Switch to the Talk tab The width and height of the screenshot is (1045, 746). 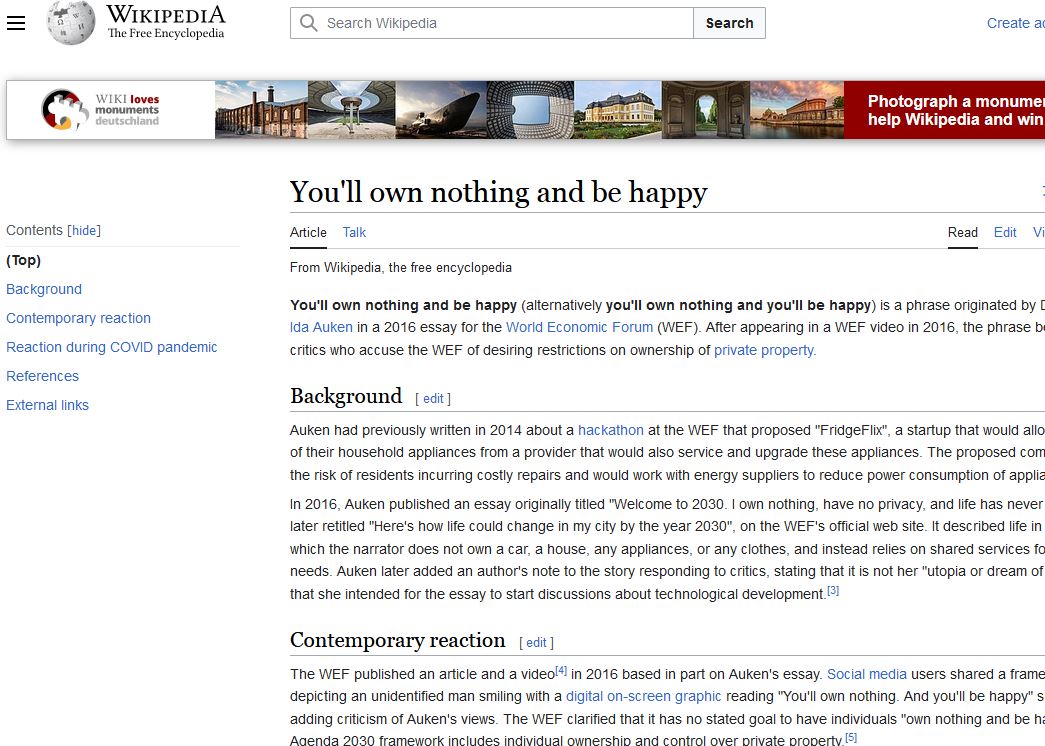coord(354,232)
